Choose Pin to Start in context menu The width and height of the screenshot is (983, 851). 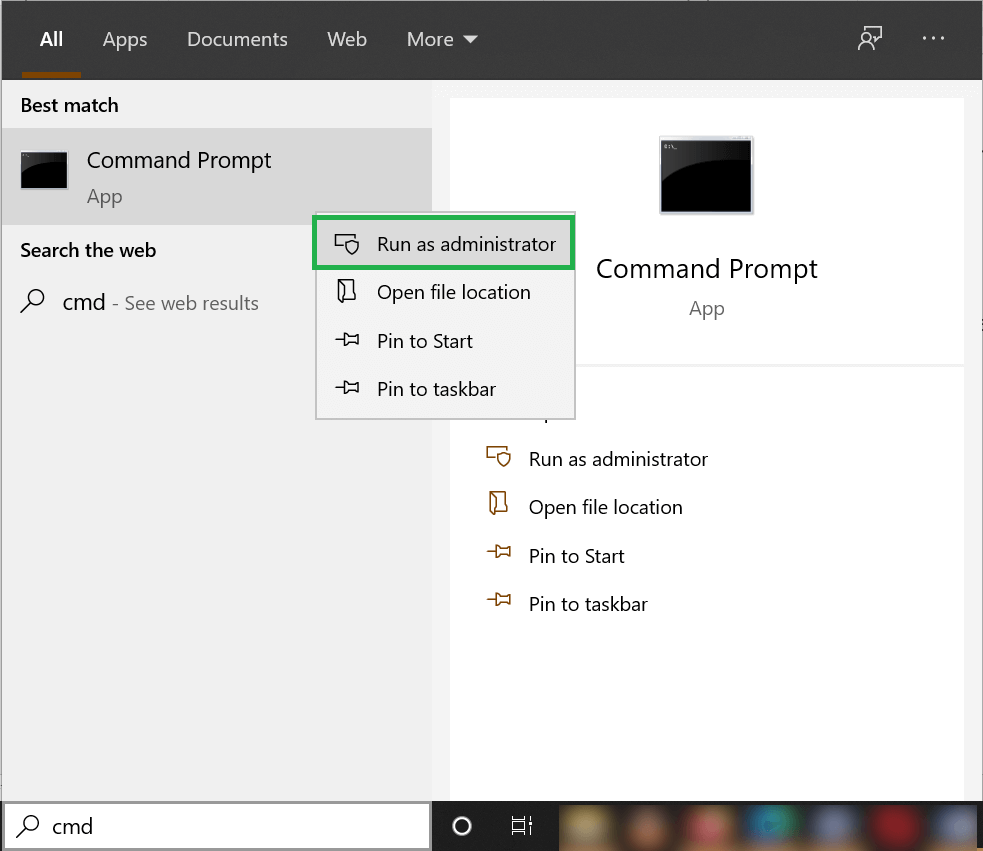(445, 341)
